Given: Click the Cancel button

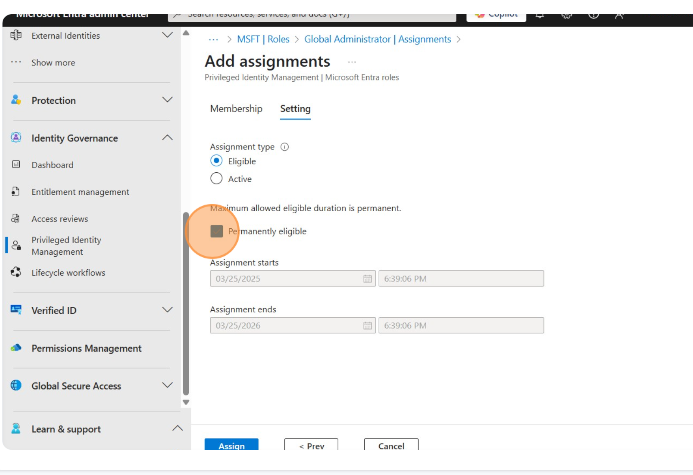Looking at the screenshot, I should click(x=391, y=445).
